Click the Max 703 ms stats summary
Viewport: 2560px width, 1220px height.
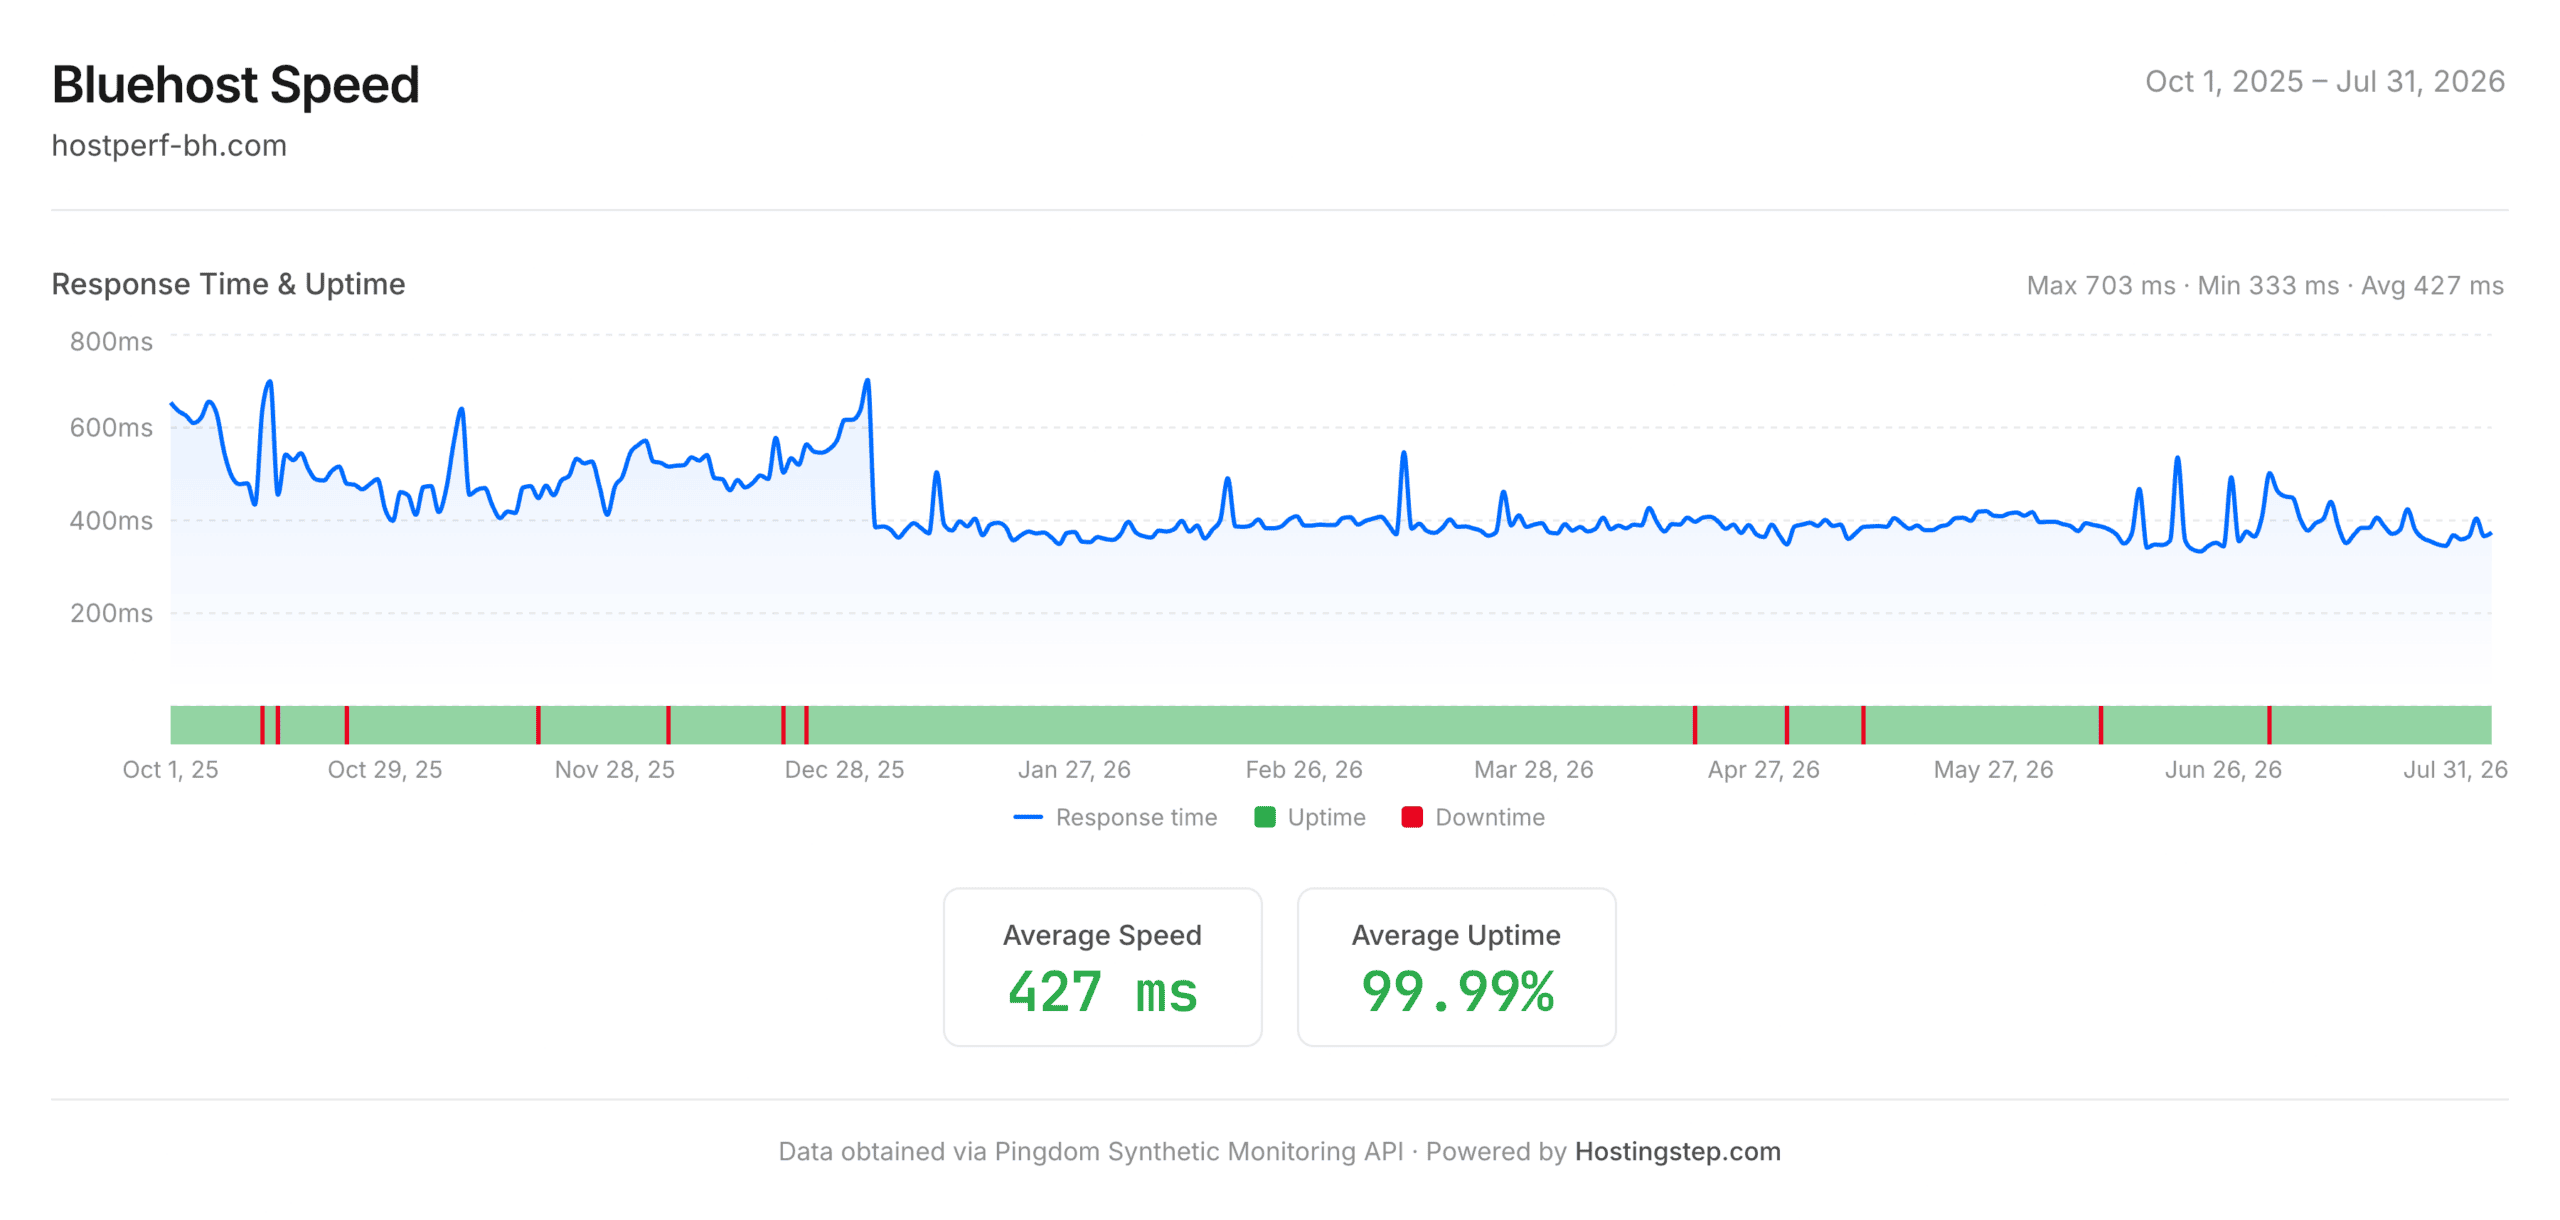point(2265,286)
